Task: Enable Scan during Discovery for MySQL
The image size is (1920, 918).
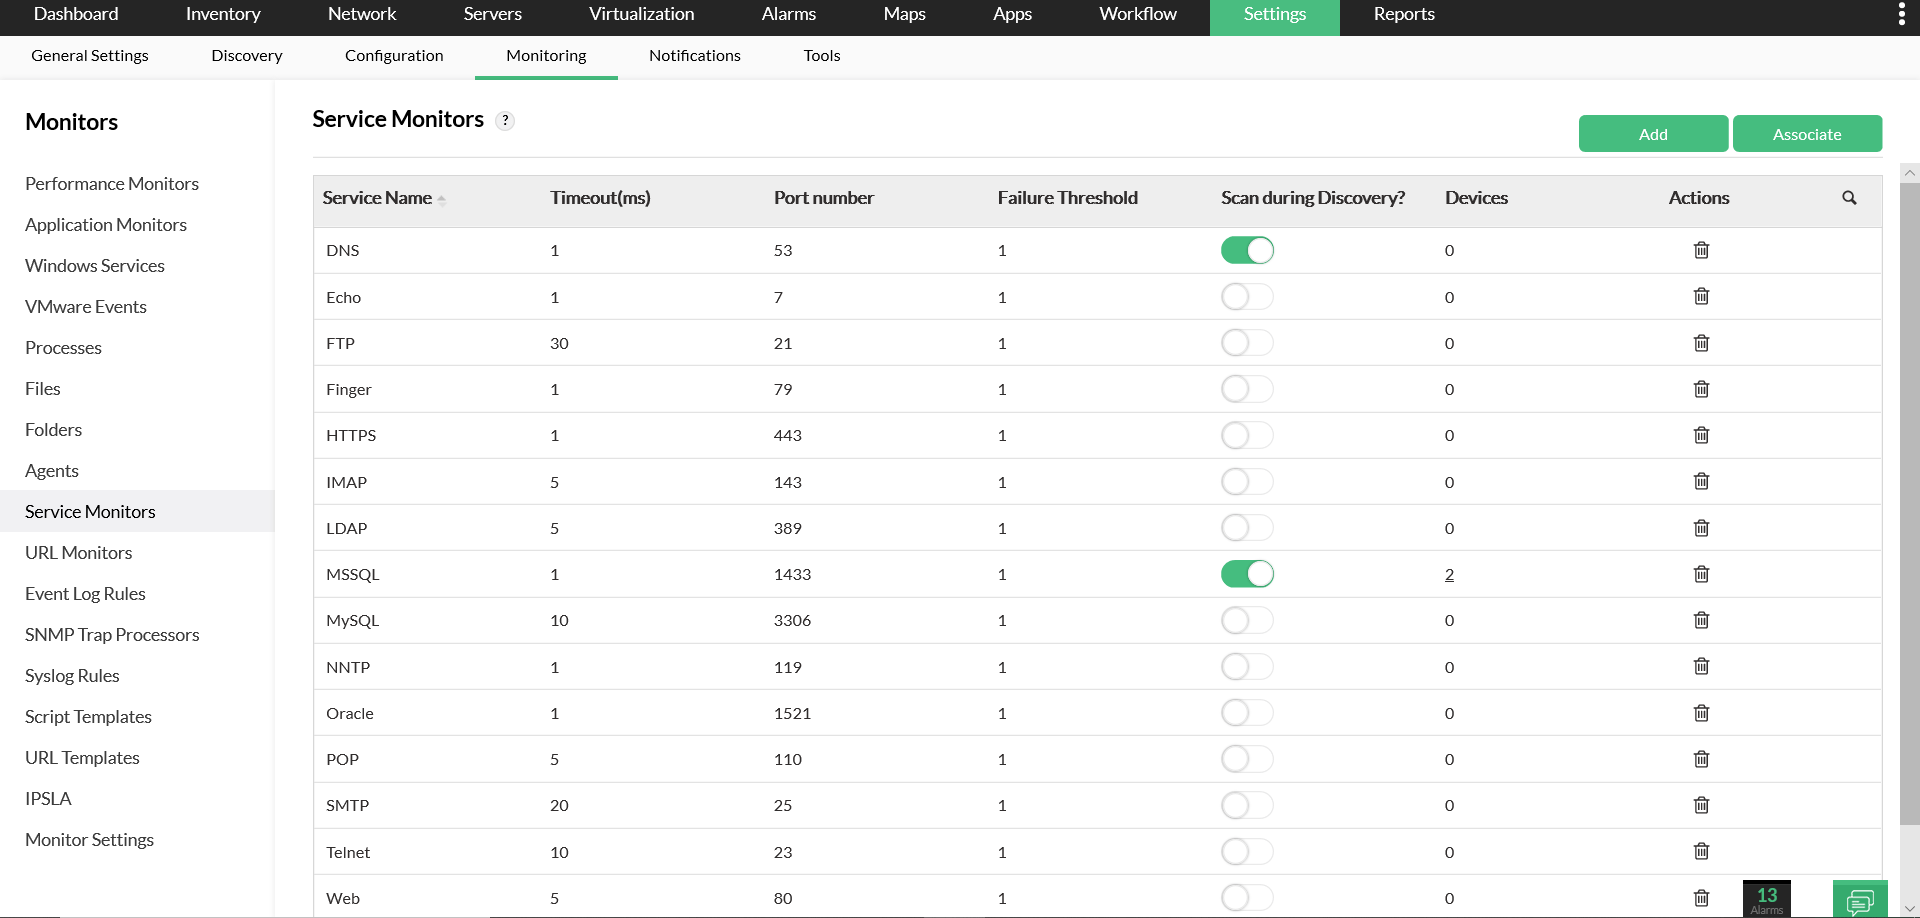Action: tap(1246, 620)
